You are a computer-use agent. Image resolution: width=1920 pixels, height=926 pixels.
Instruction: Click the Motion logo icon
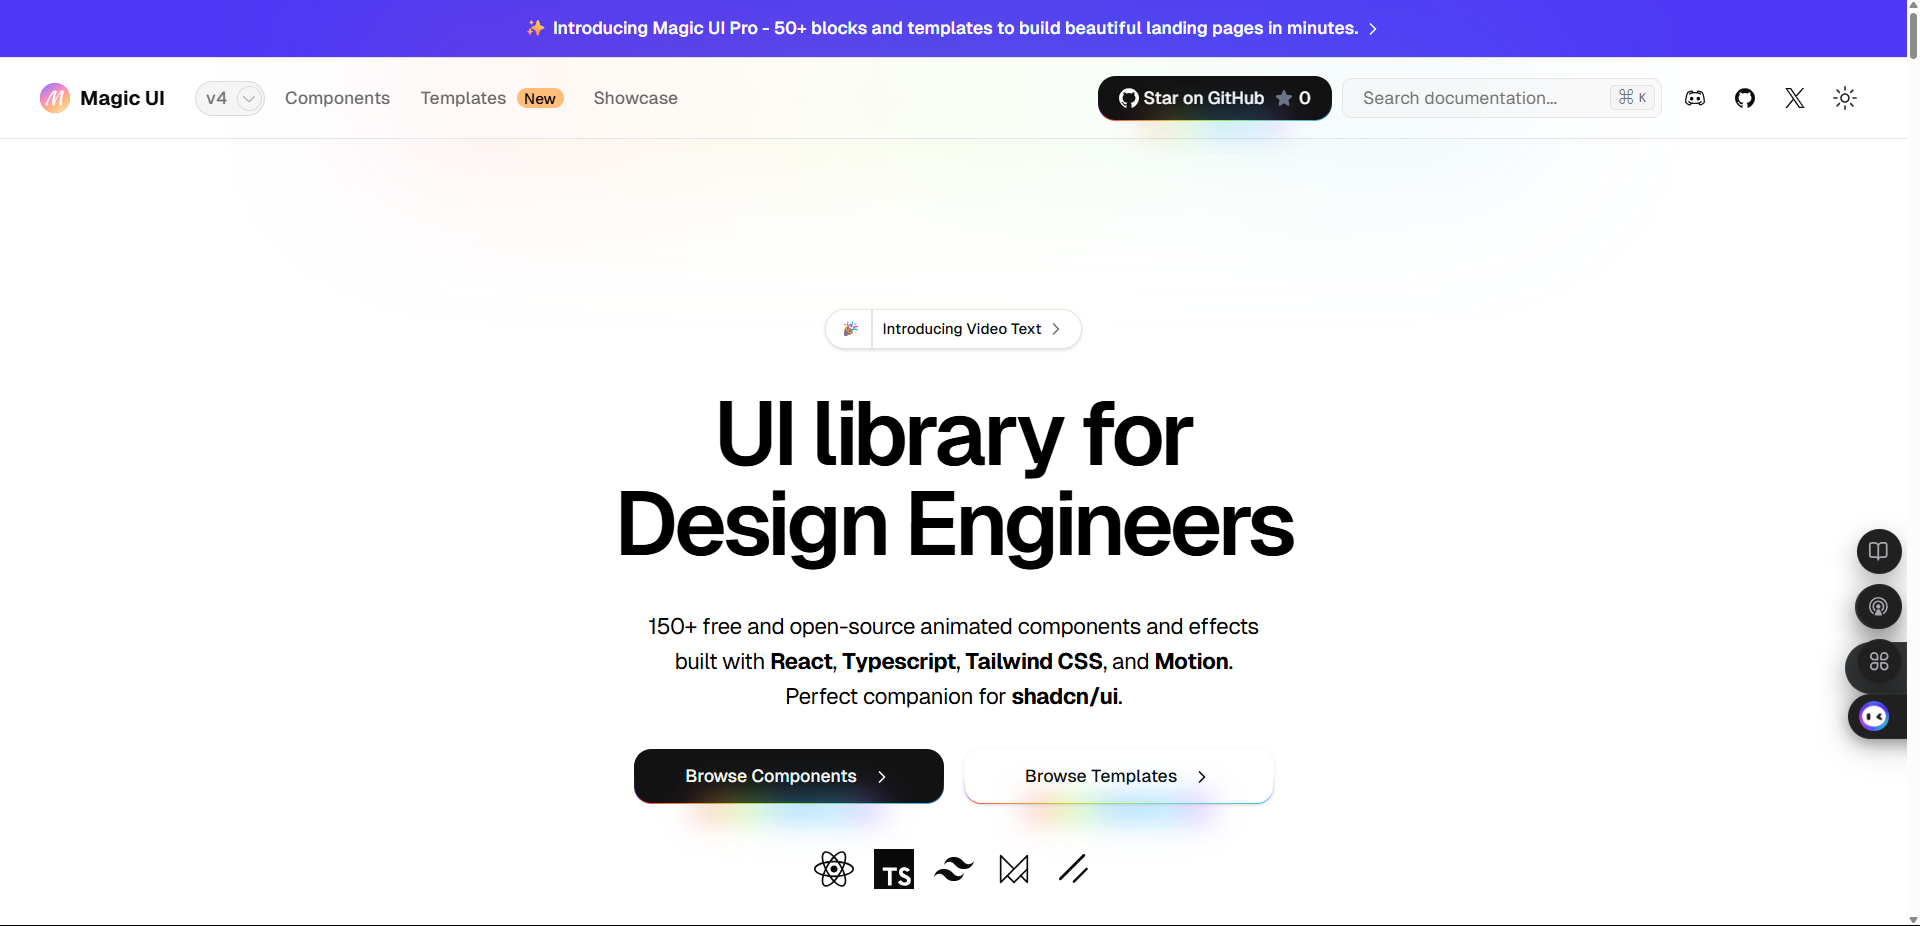tap(1013, 869)
